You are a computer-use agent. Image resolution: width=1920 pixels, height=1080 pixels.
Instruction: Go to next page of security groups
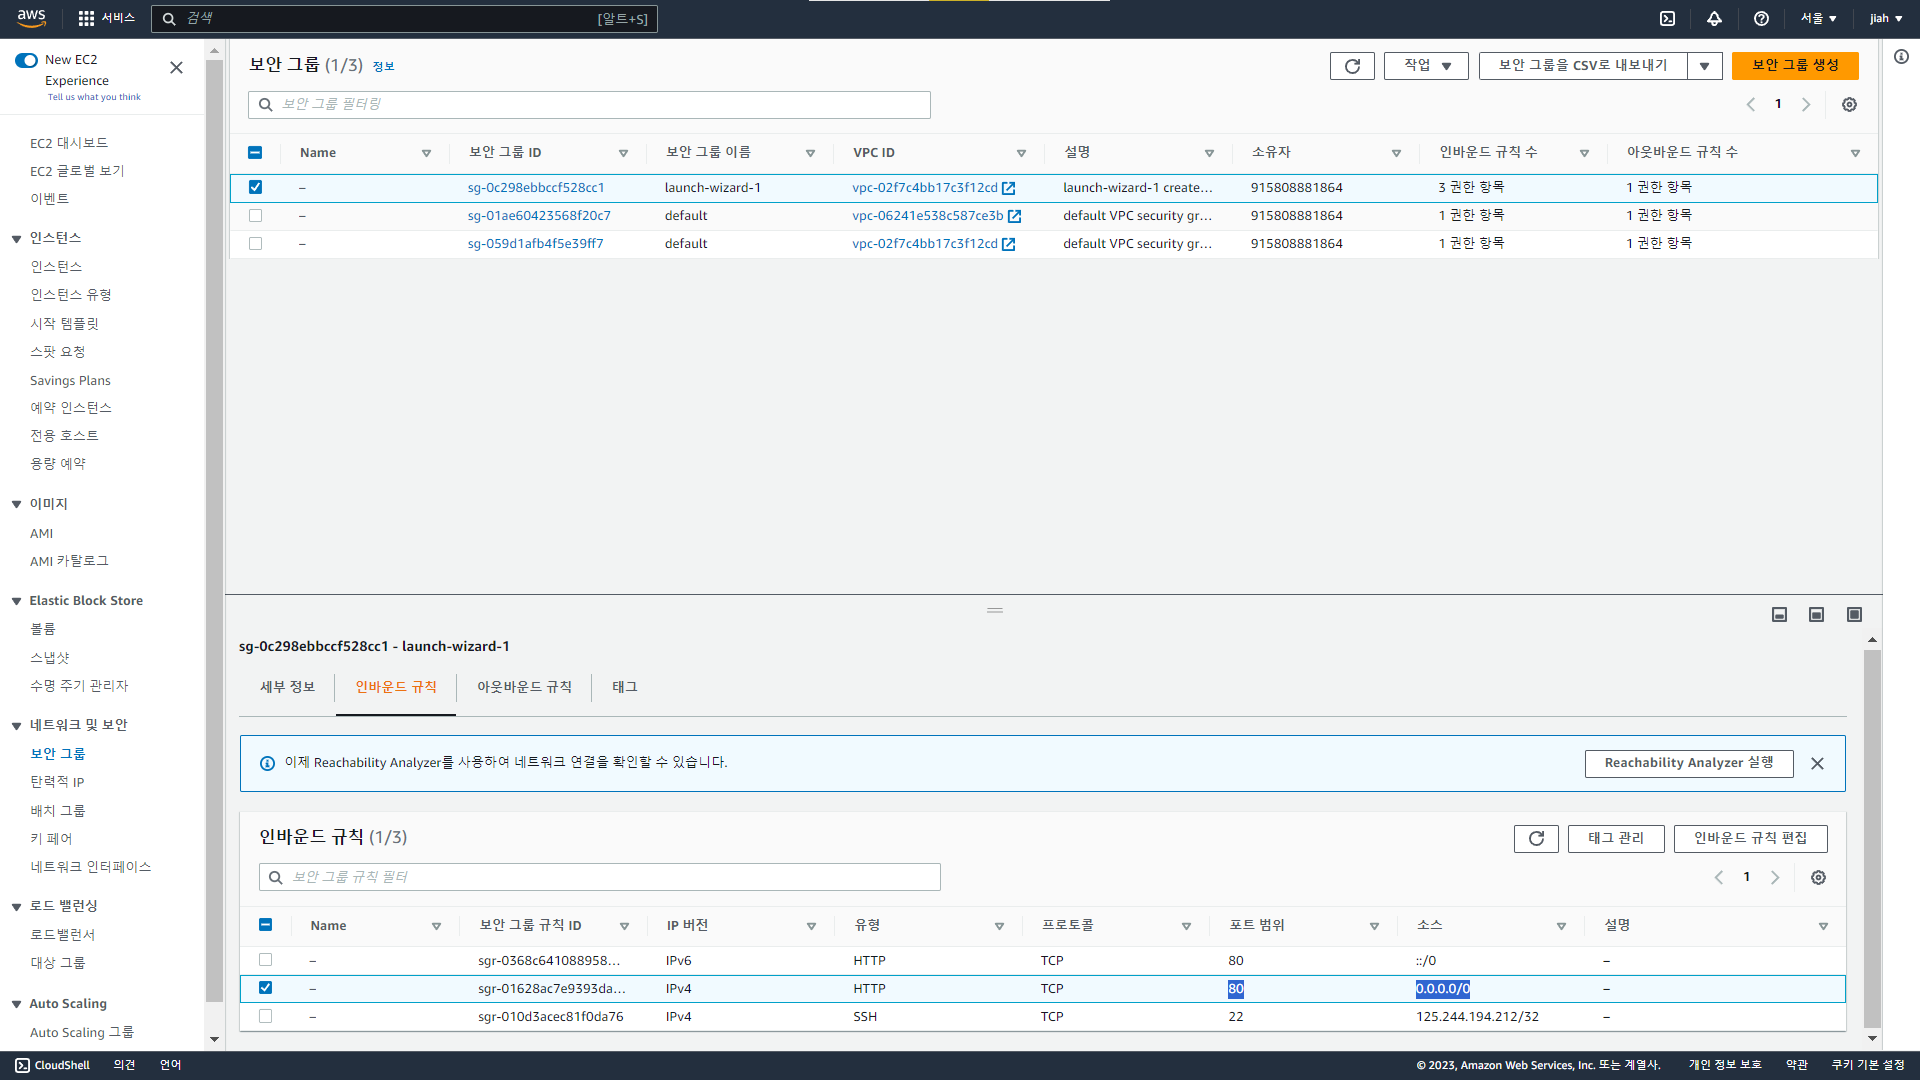click(x=1806, y=105)
